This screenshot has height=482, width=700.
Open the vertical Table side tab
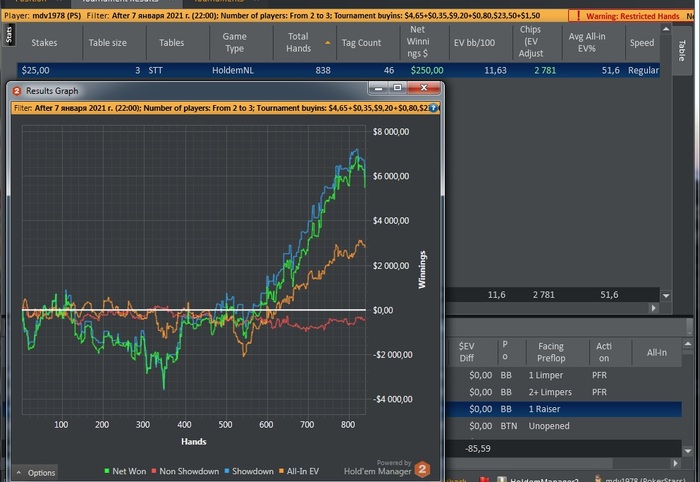(681, 50)
